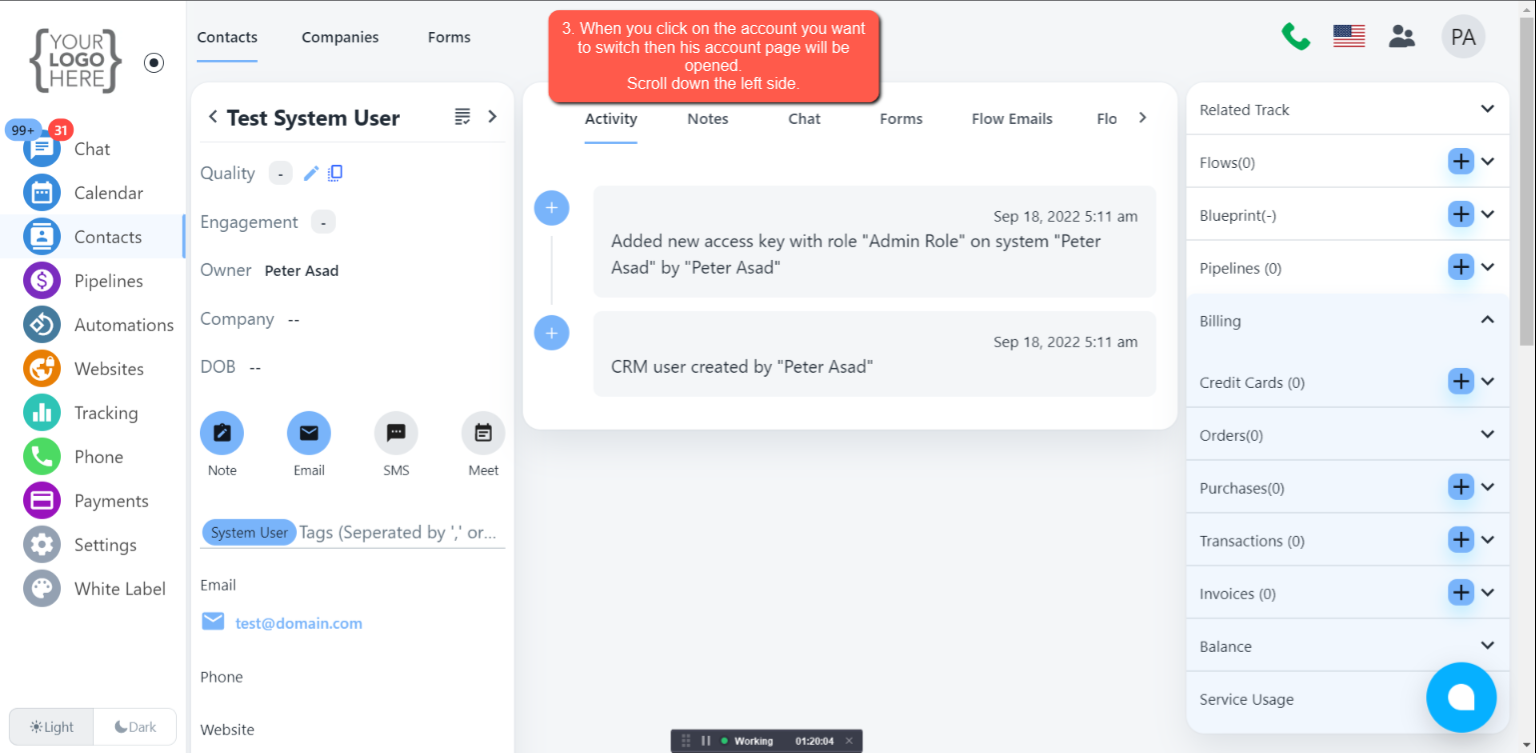This screenshot has height=753, width=1536.
Task: Click the users group icon in header
Action: click(1402, 37)
